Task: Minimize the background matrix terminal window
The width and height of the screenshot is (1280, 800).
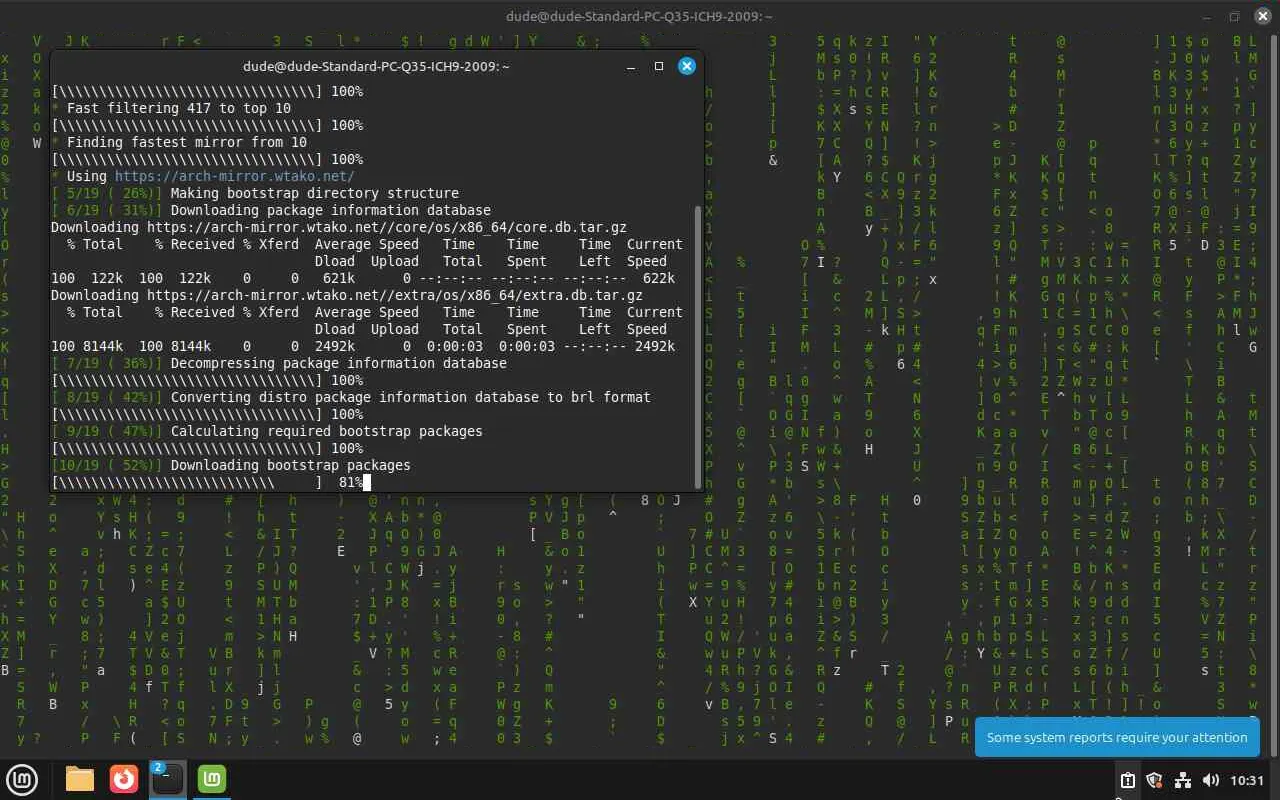Action: 1206,16
